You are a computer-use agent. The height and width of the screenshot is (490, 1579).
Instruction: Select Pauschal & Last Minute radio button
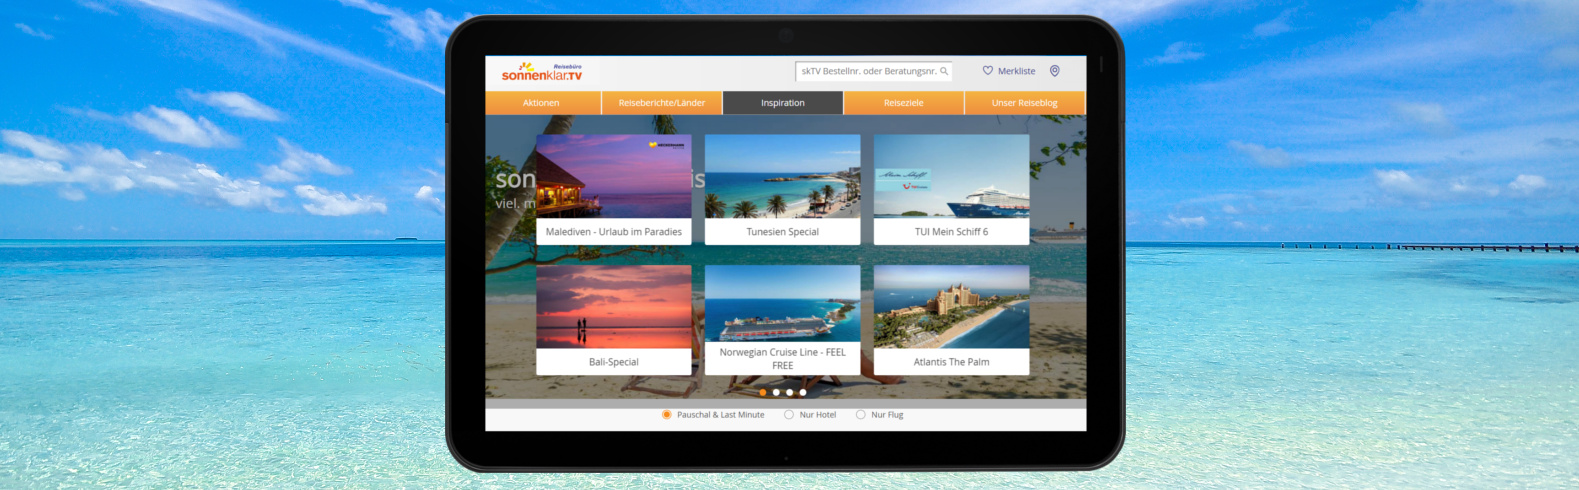click(x=667, y=415)
